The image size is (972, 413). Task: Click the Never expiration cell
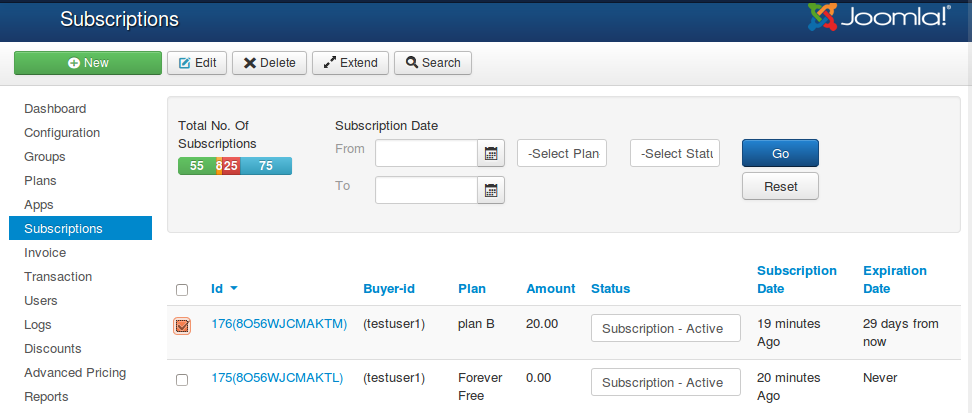(880, 378)
